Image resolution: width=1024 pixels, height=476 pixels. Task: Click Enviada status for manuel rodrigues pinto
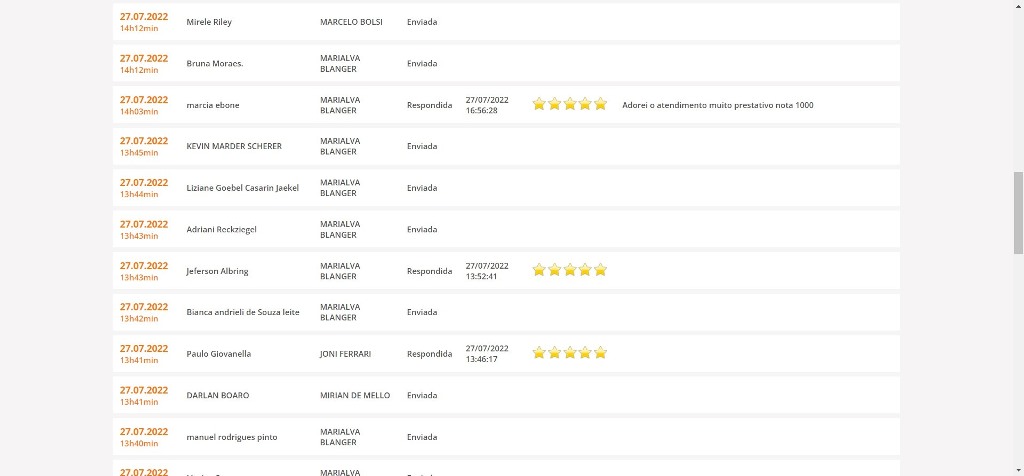[x=422, y=437]
